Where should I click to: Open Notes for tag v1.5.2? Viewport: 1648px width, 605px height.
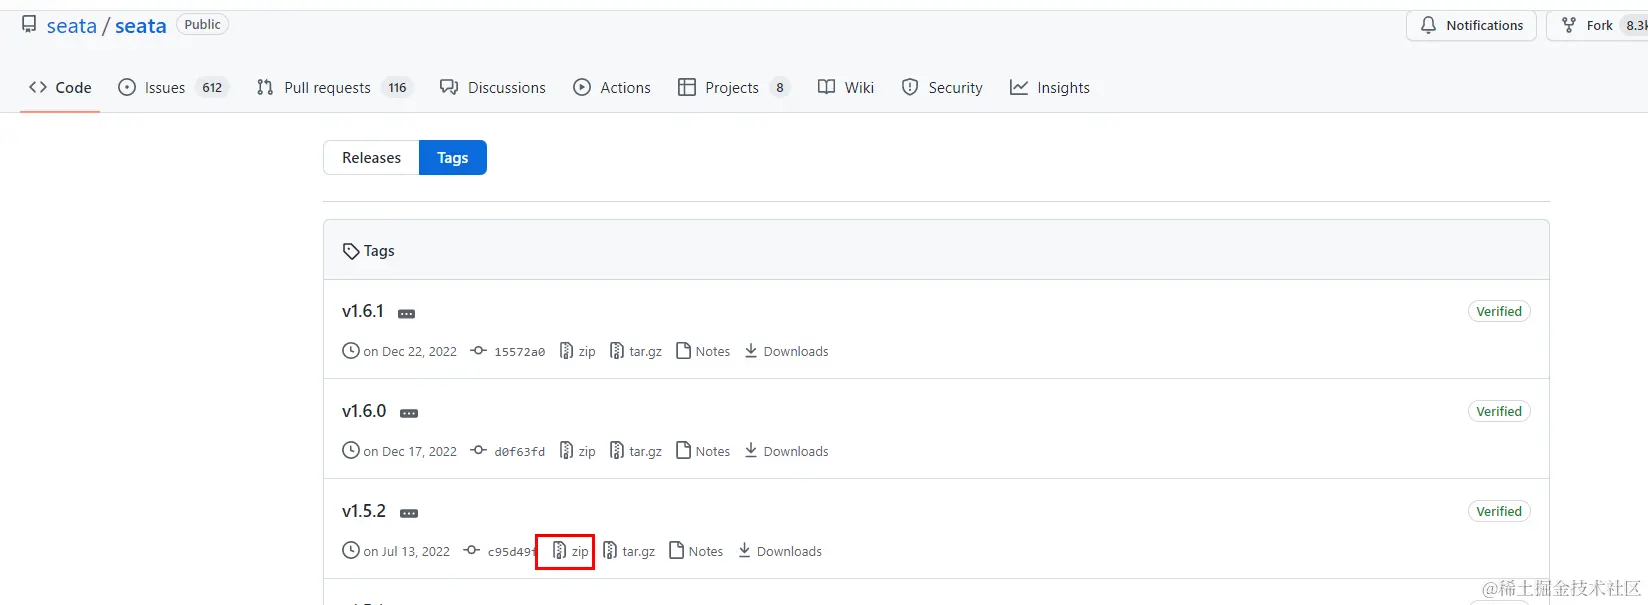coord(696,551)
